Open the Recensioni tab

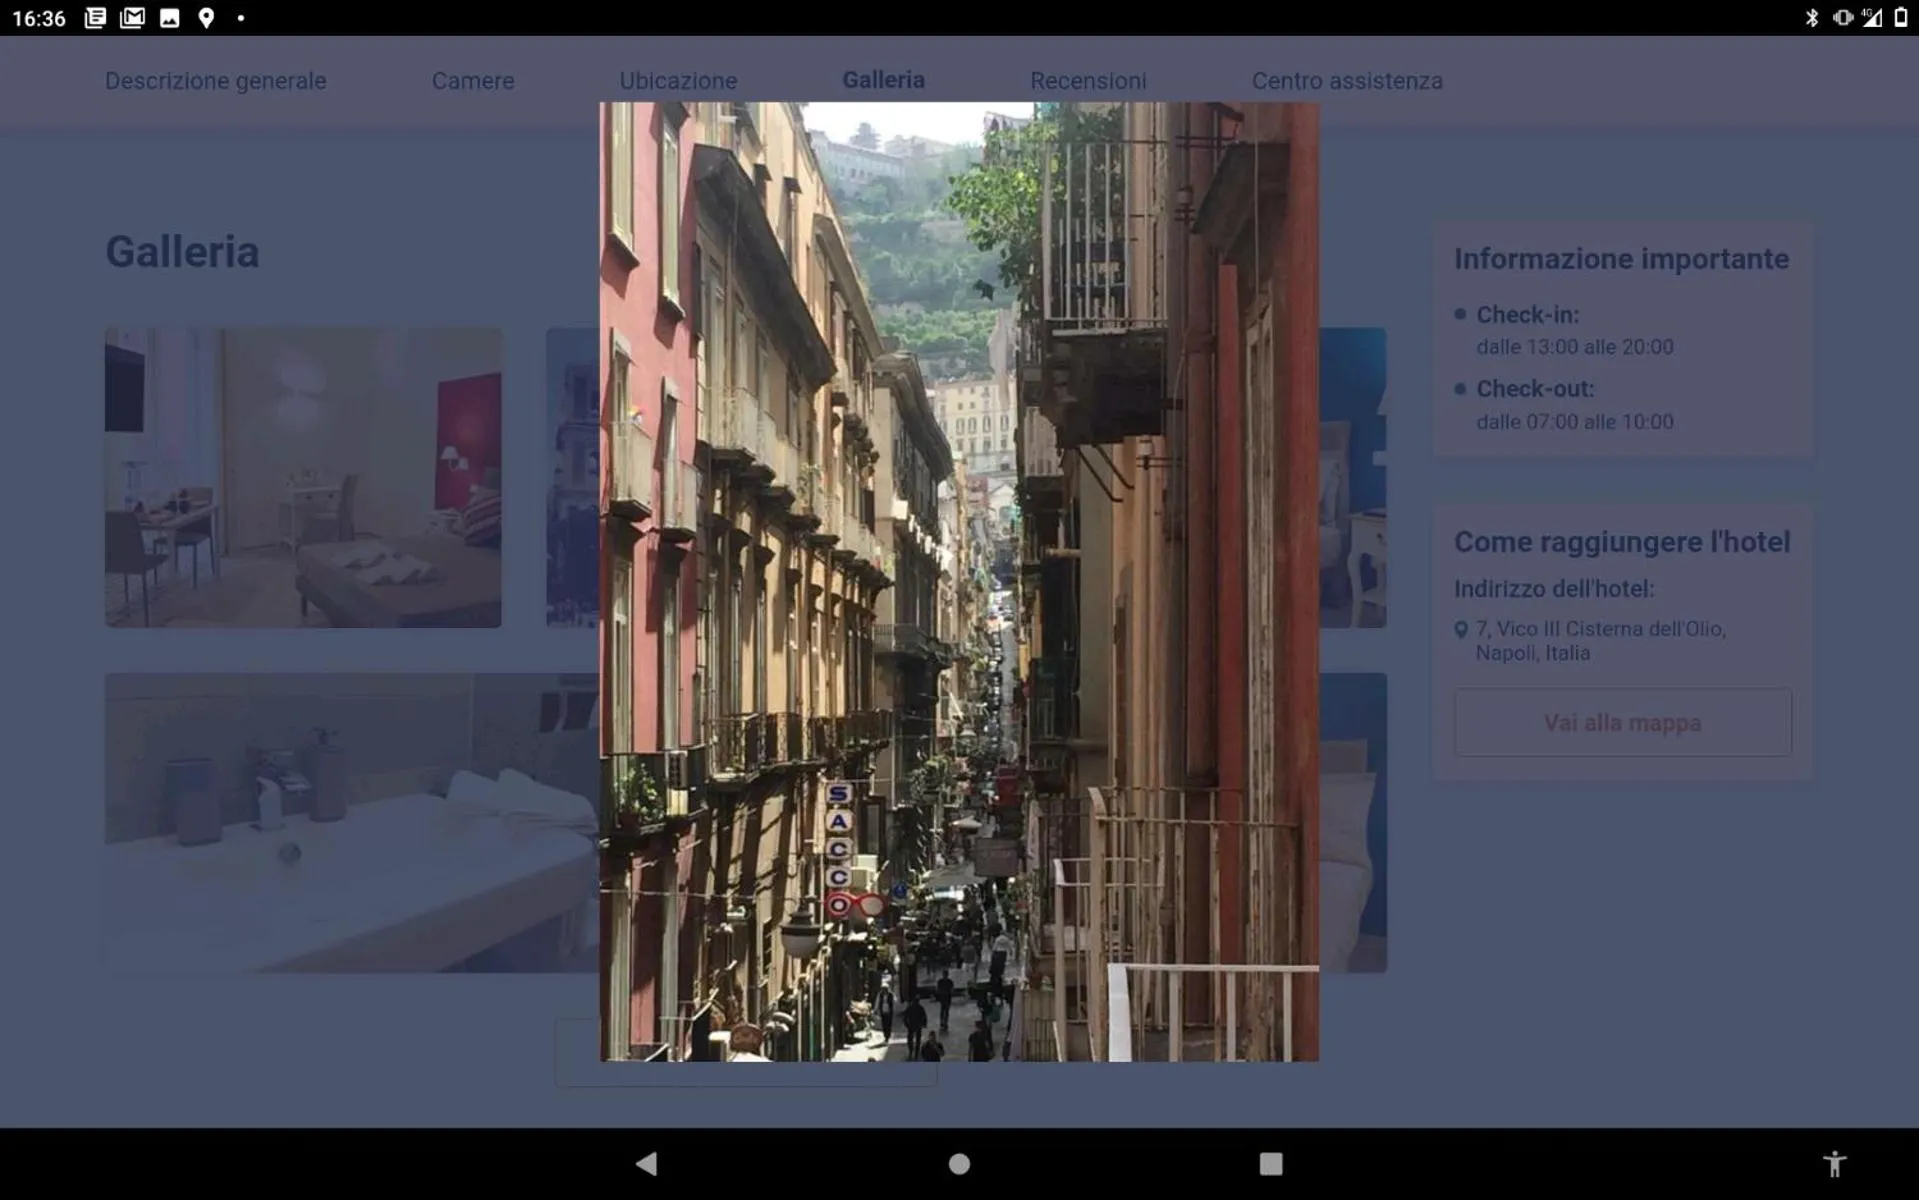tap(1088, 81)
